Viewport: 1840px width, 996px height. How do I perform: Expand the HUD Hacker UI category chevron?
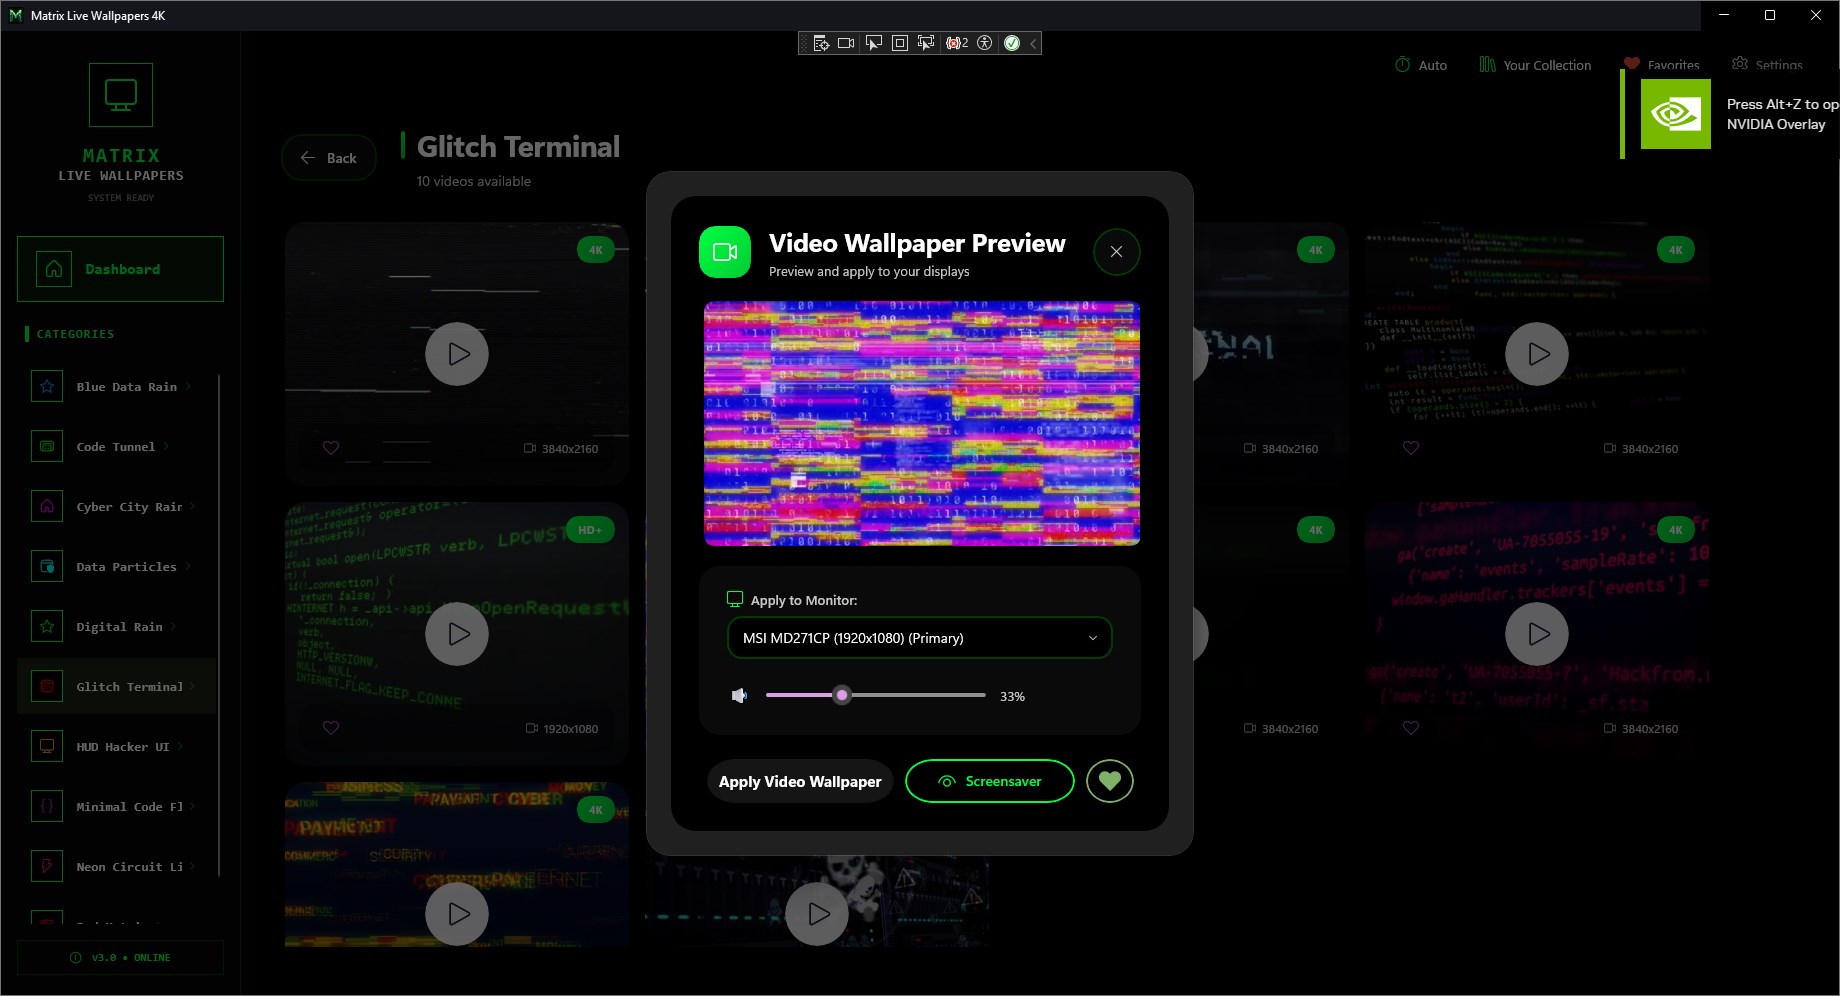(x=181, y=747)
